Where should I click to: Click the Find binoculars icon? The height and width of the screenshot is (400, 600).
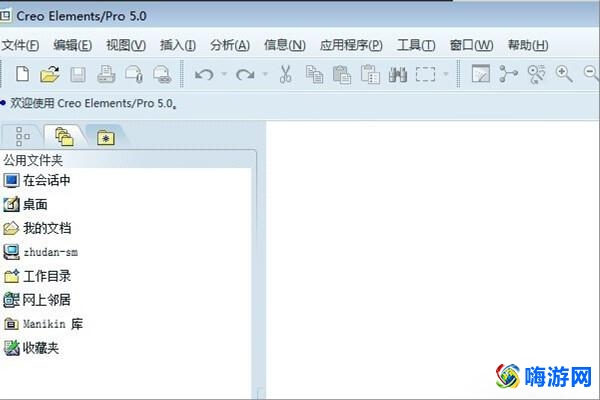(x=398, y=74)
